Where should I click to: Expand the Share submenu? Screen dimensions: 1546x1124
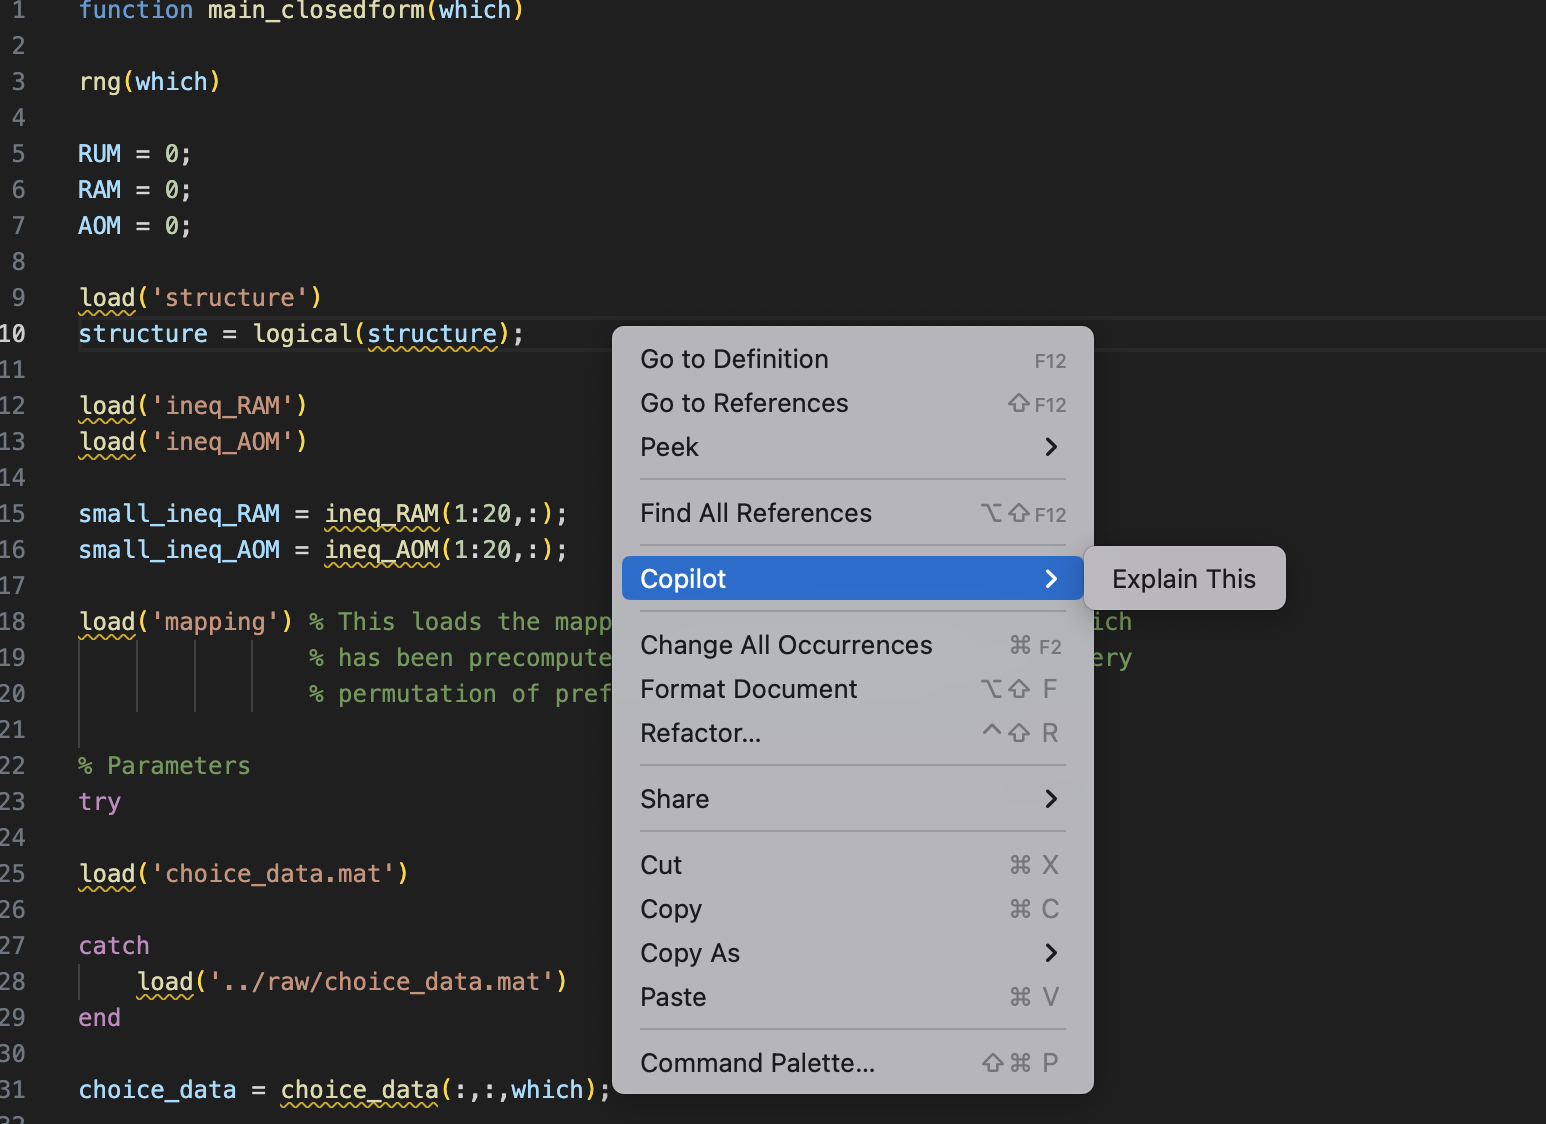coord(675,799)
